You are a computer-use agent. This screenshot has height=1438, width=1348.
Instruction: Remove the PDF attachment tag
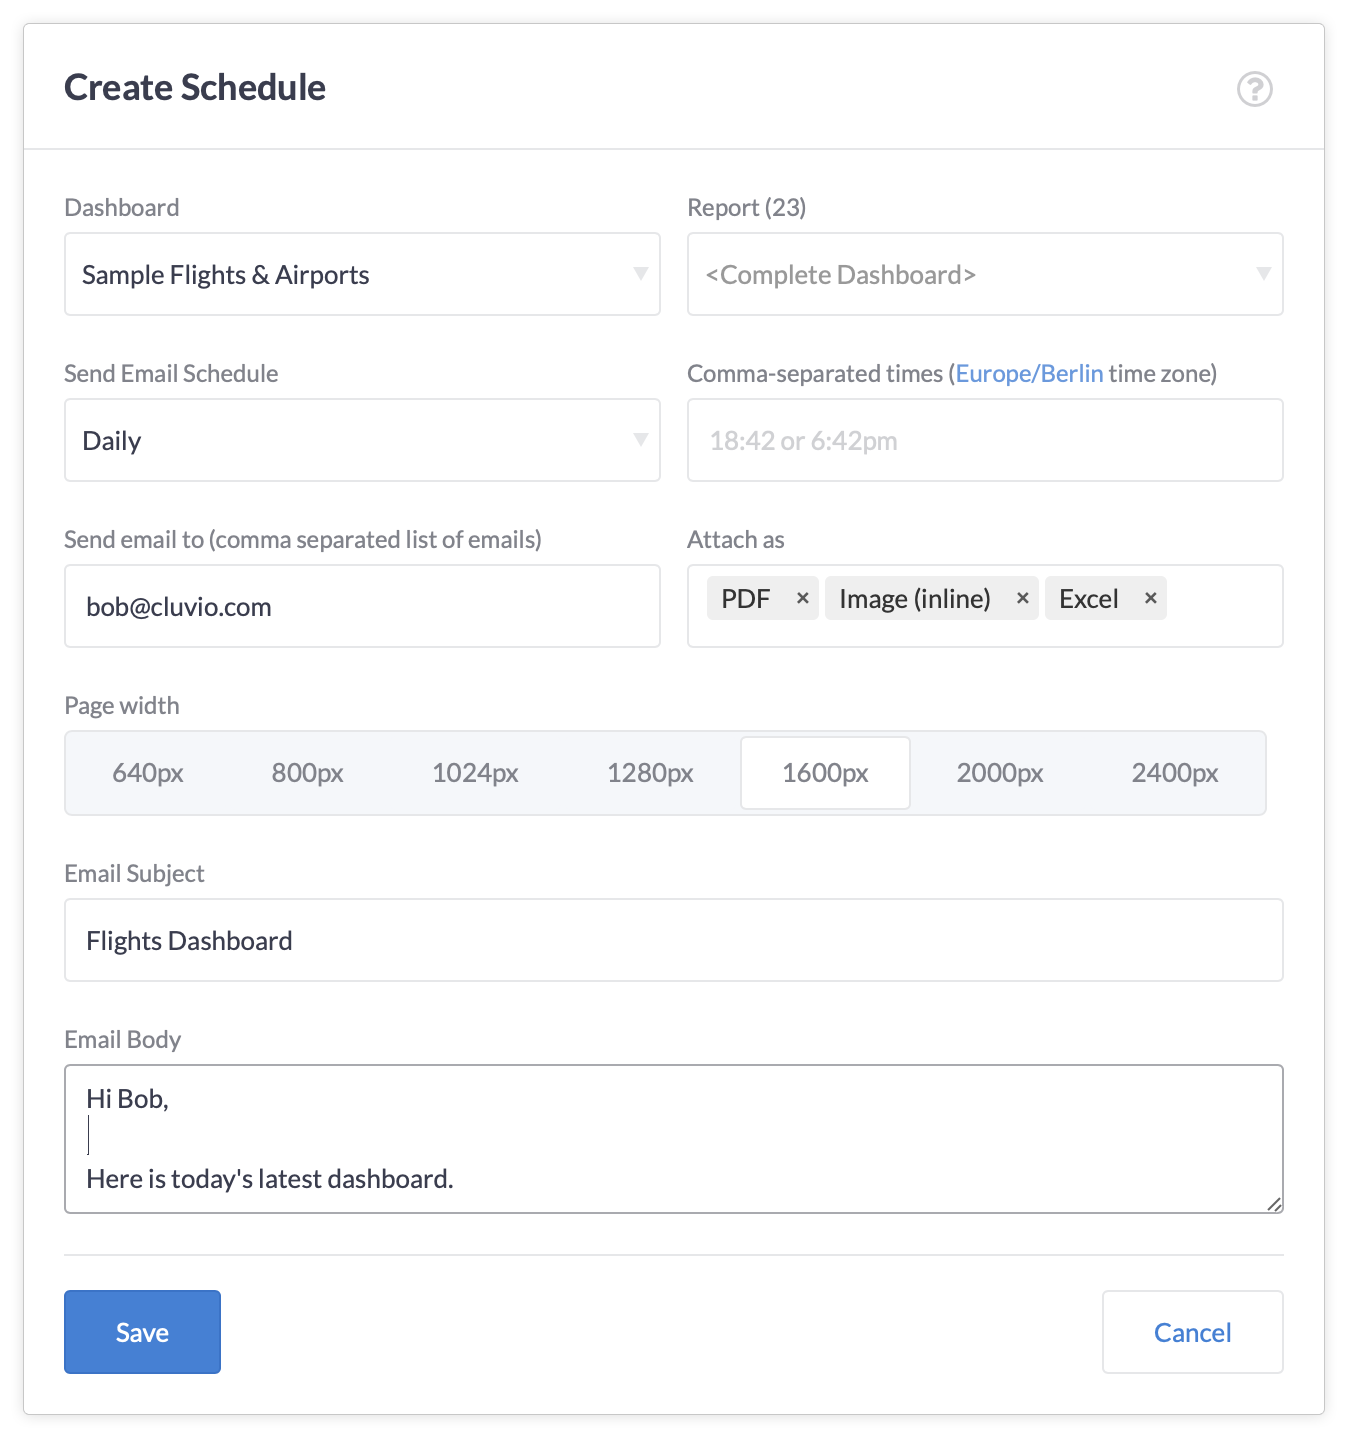(802, 598)
